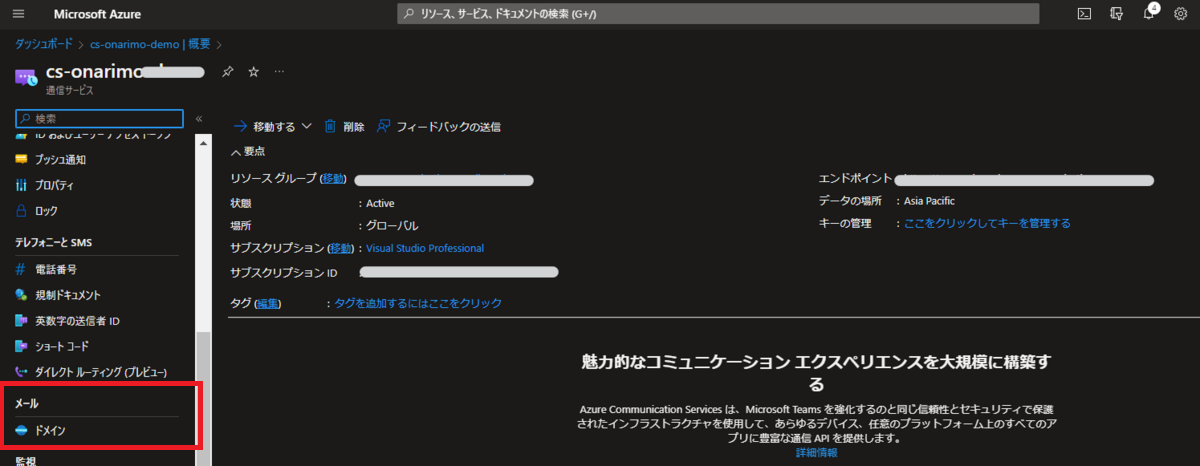
Task: Focus the sidebar 検索 filter field
Action: [x=99, y=118]
